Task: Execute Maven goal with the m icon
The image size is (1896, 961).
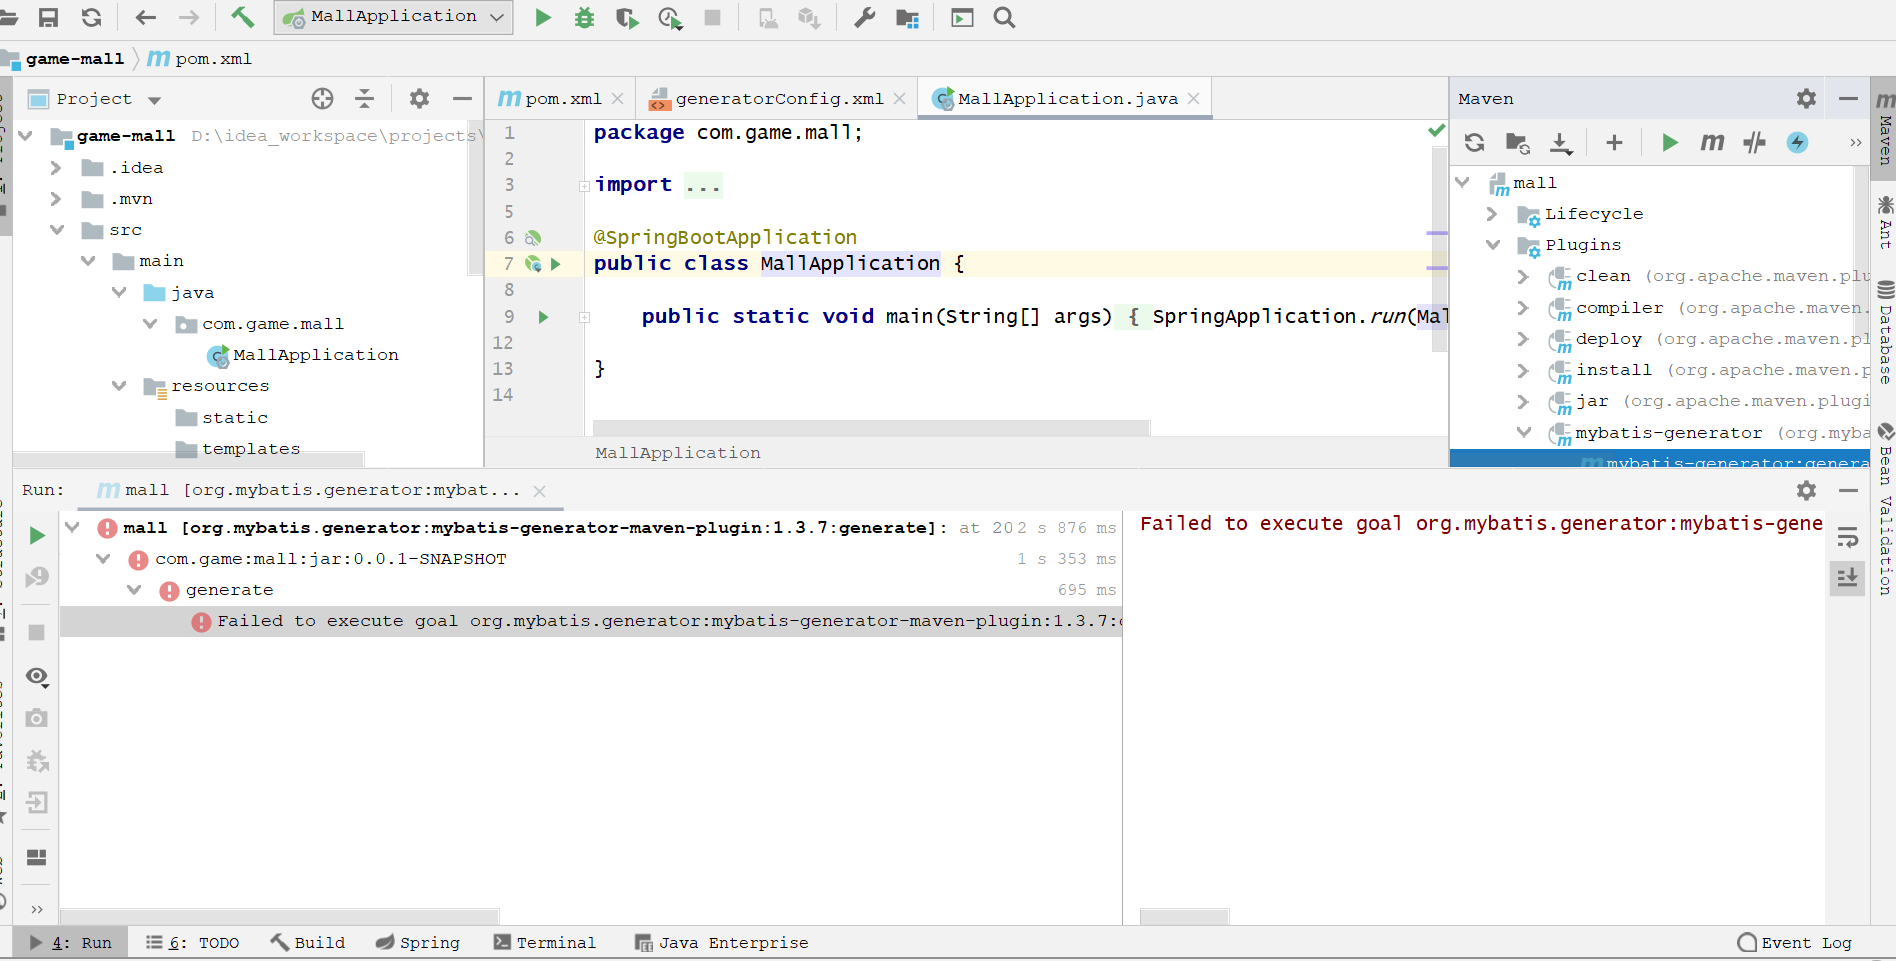Action: [1712, 142]
